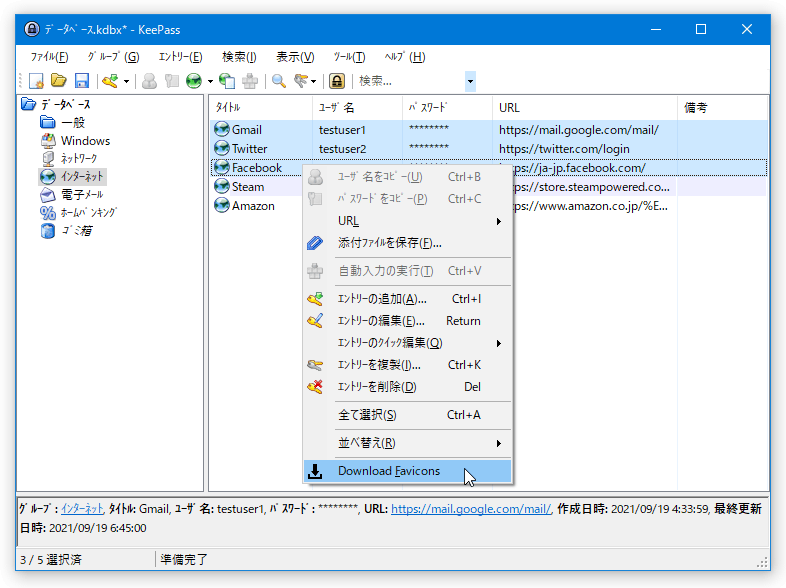Sort by the URL column header
786x588 pixels.
(585, 107)
